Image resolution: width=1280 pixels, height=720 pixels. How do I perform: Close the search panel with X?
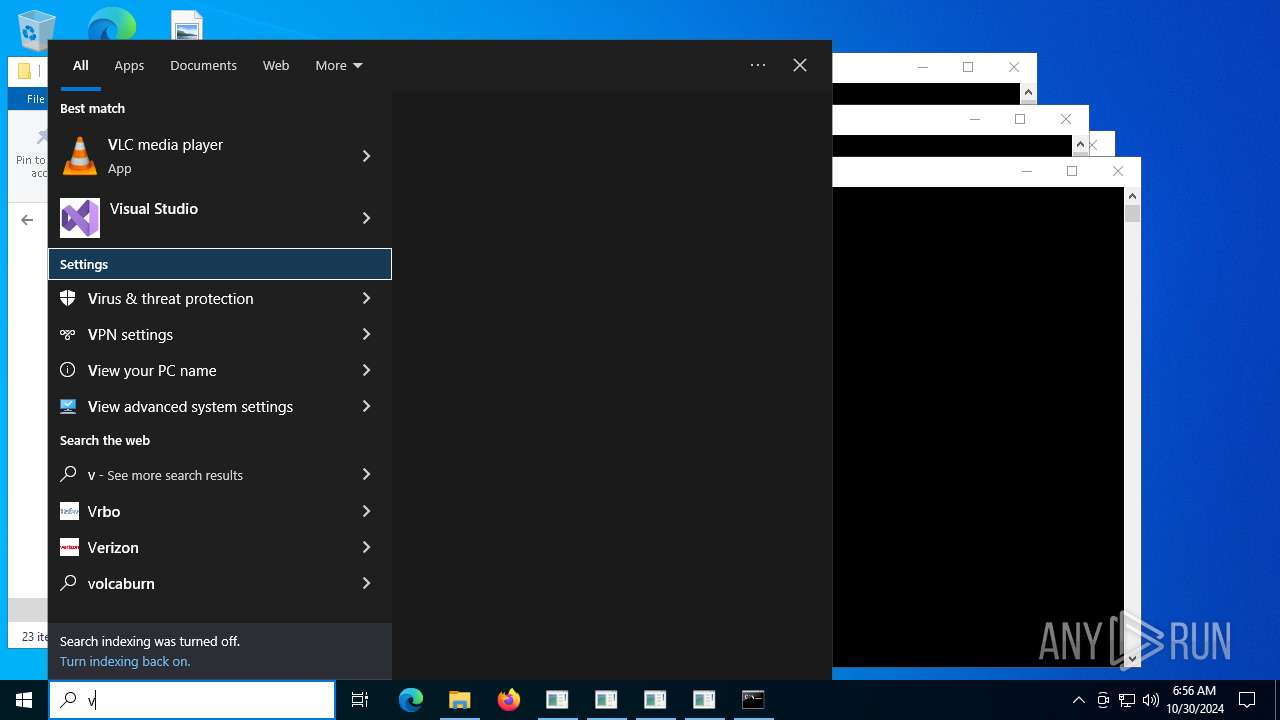[800, 65]
